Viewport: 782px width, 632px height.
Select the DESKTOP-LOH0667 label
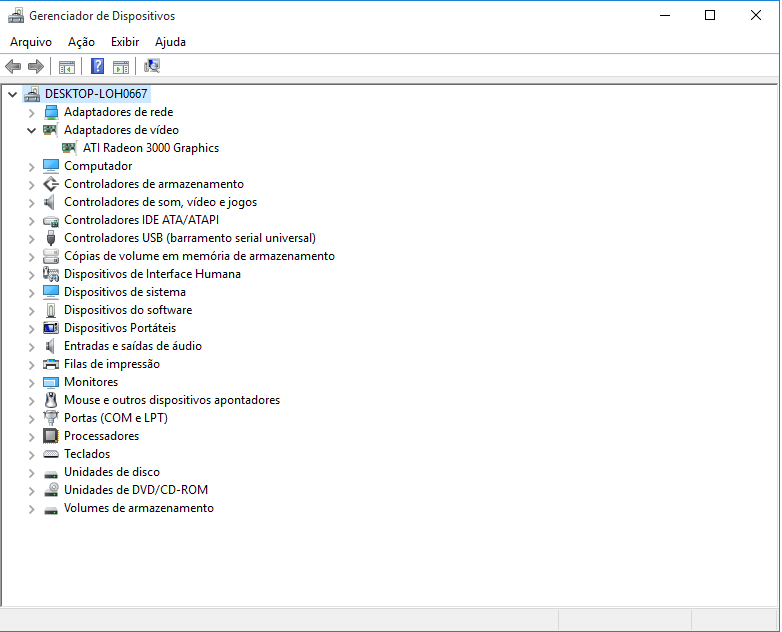click(96, 94)
